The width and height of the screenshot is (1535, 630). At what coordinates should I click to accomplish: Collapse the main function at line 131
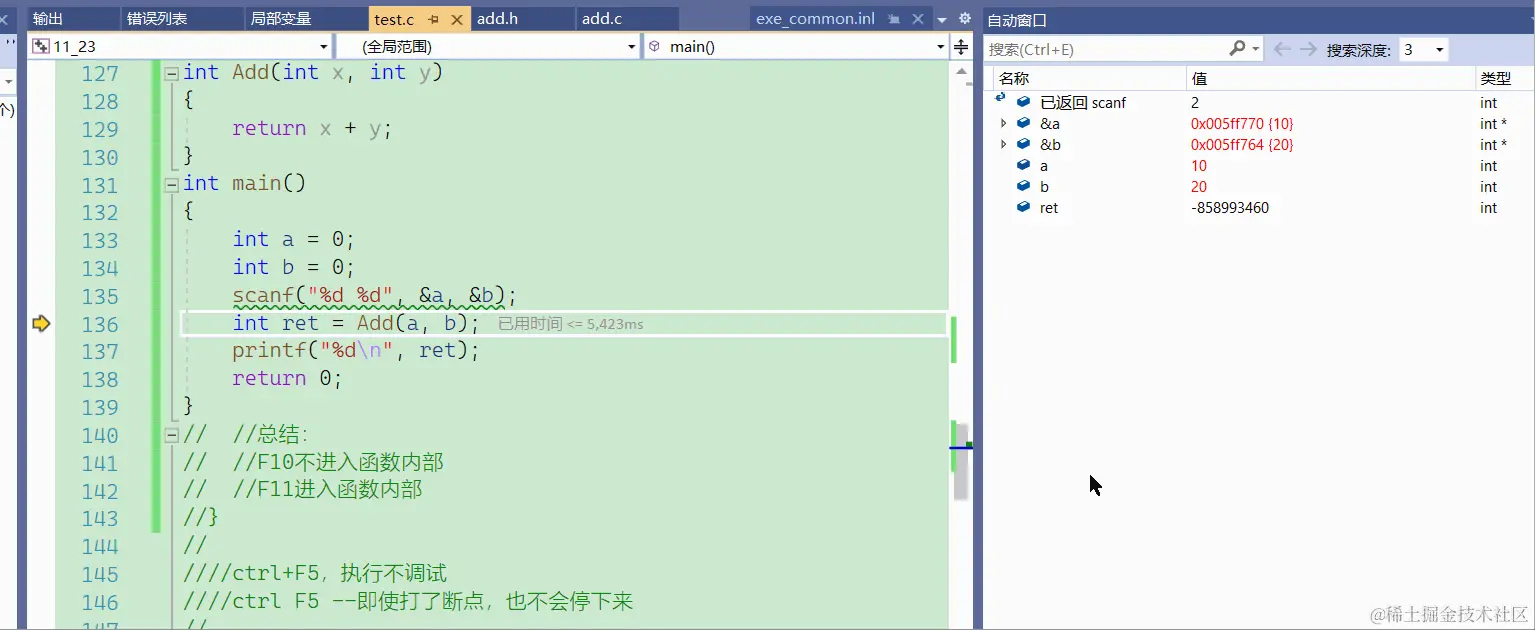pos(172,184)
